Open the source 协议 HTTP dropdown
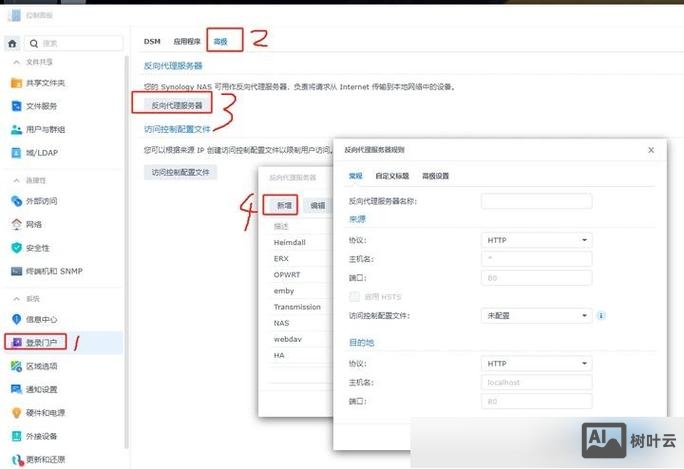This screenshot has height=469, width=684. point(537,240)
